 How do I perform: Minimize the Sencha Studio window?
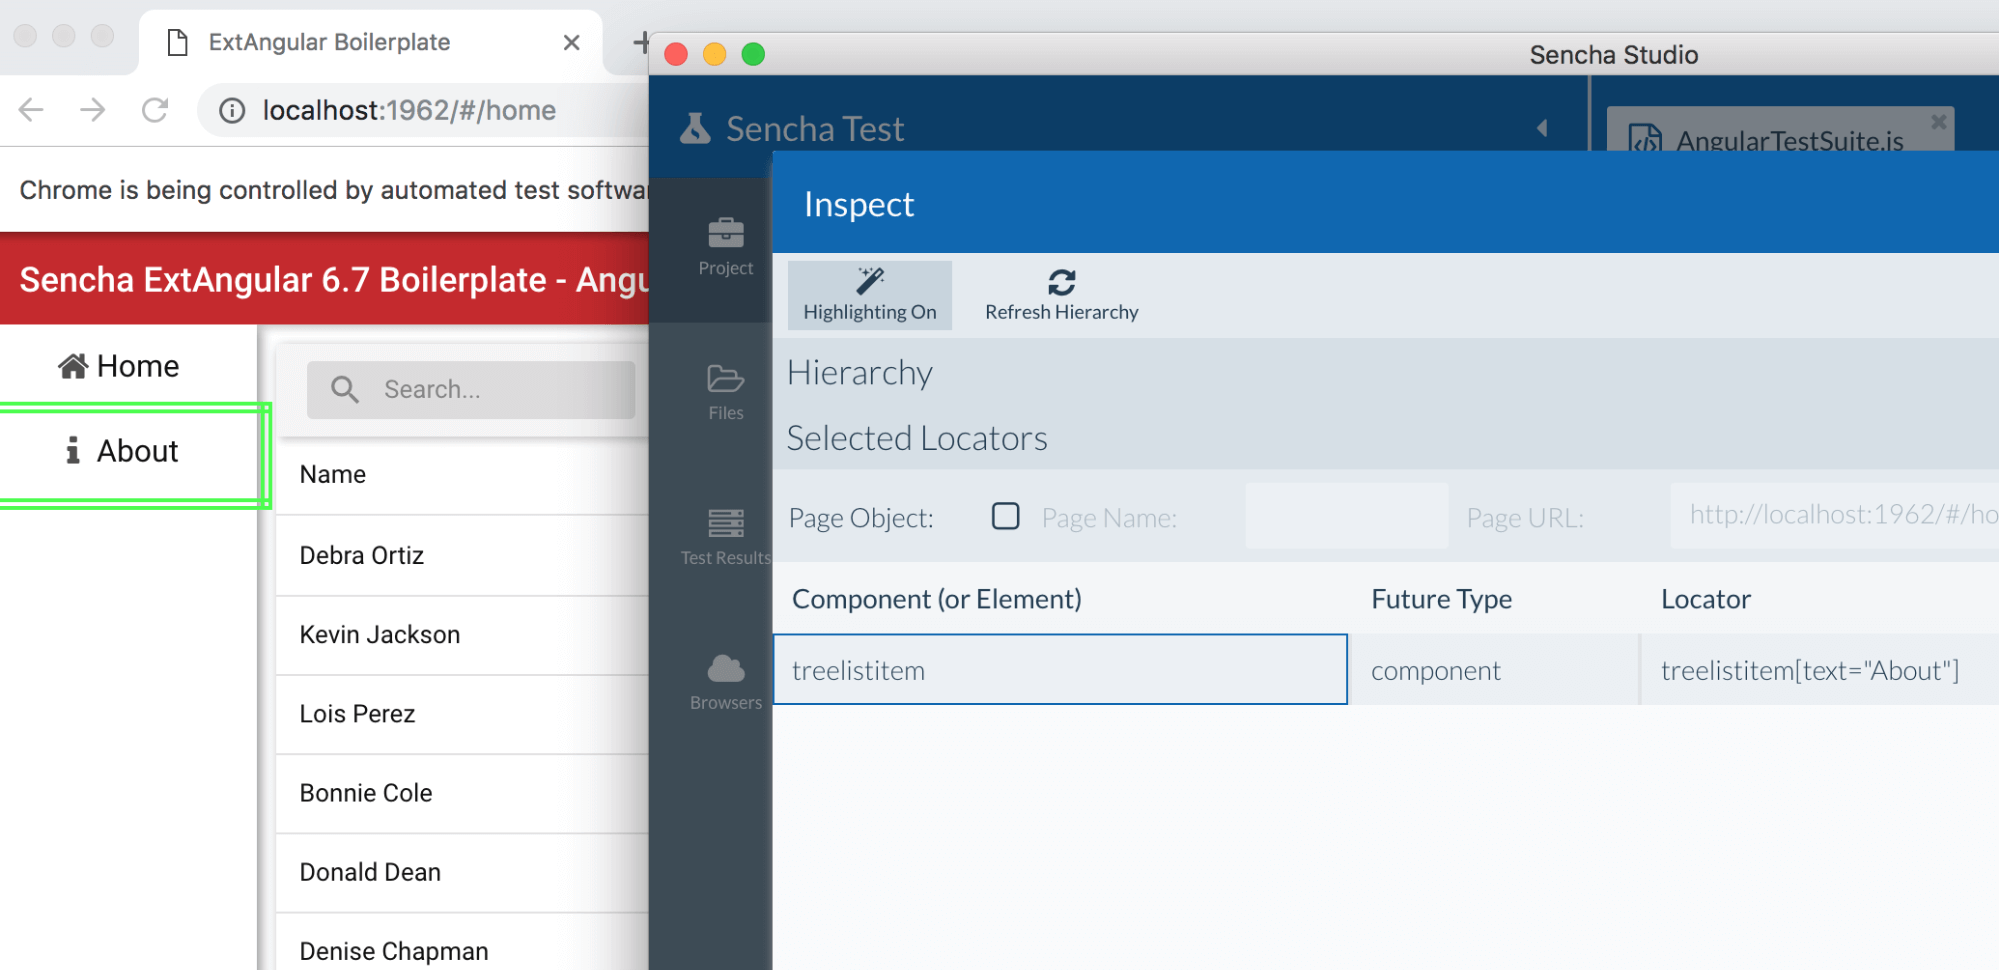pos(714,54)
